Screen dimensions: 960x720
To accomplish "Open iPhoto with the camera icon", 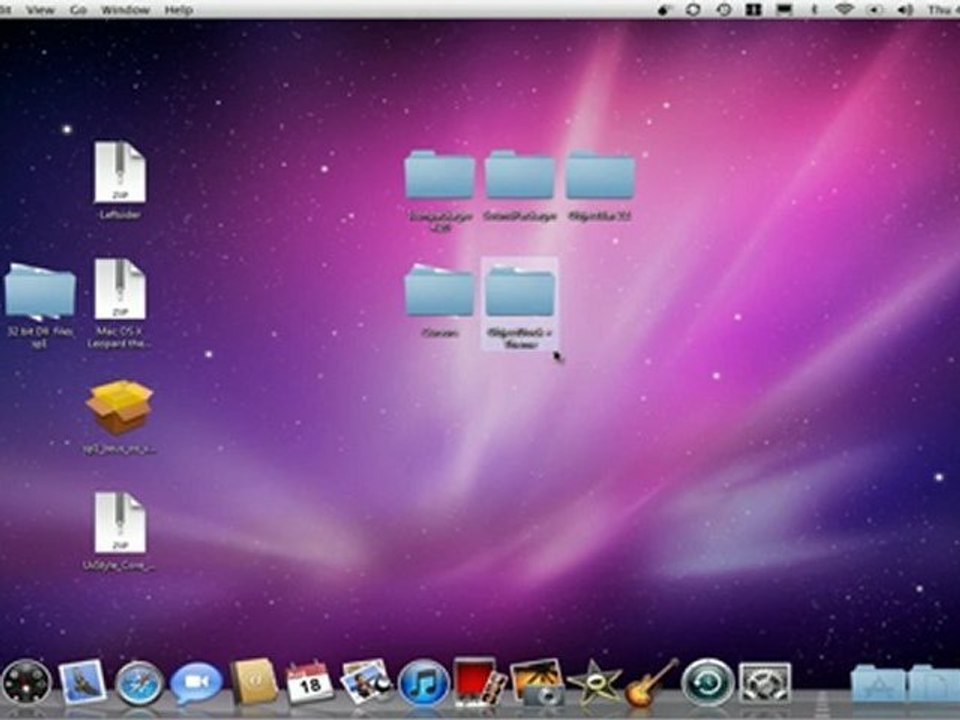I will point(538,682).
